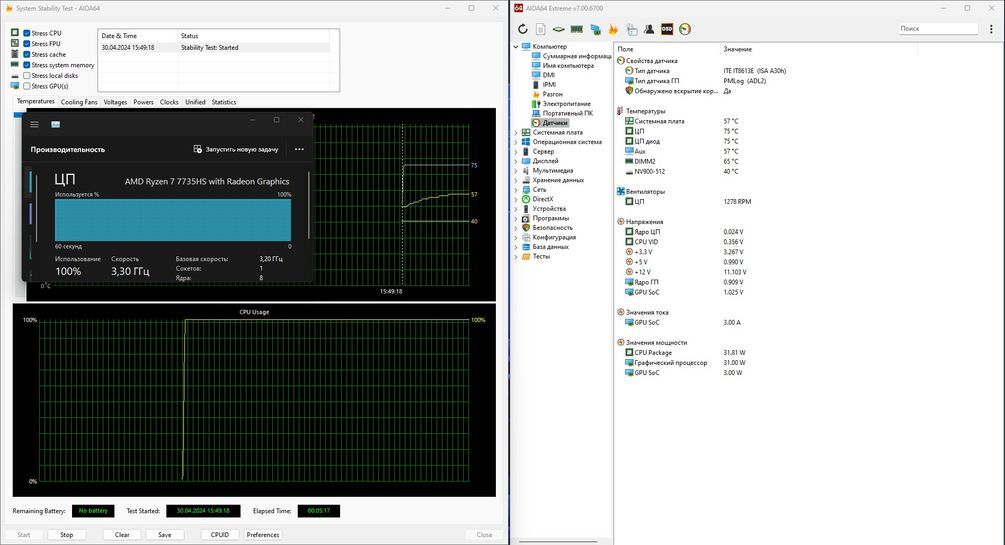1005x545 pixels.
Task: Click the green chip icon in AIDA64 toolbar
Action: [x=558, y=29]
